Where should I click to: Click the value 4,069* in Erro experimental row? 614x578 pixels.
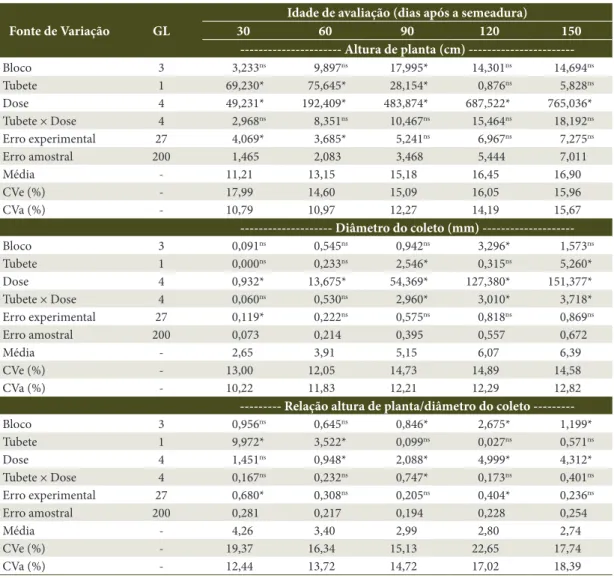point(247,139)
